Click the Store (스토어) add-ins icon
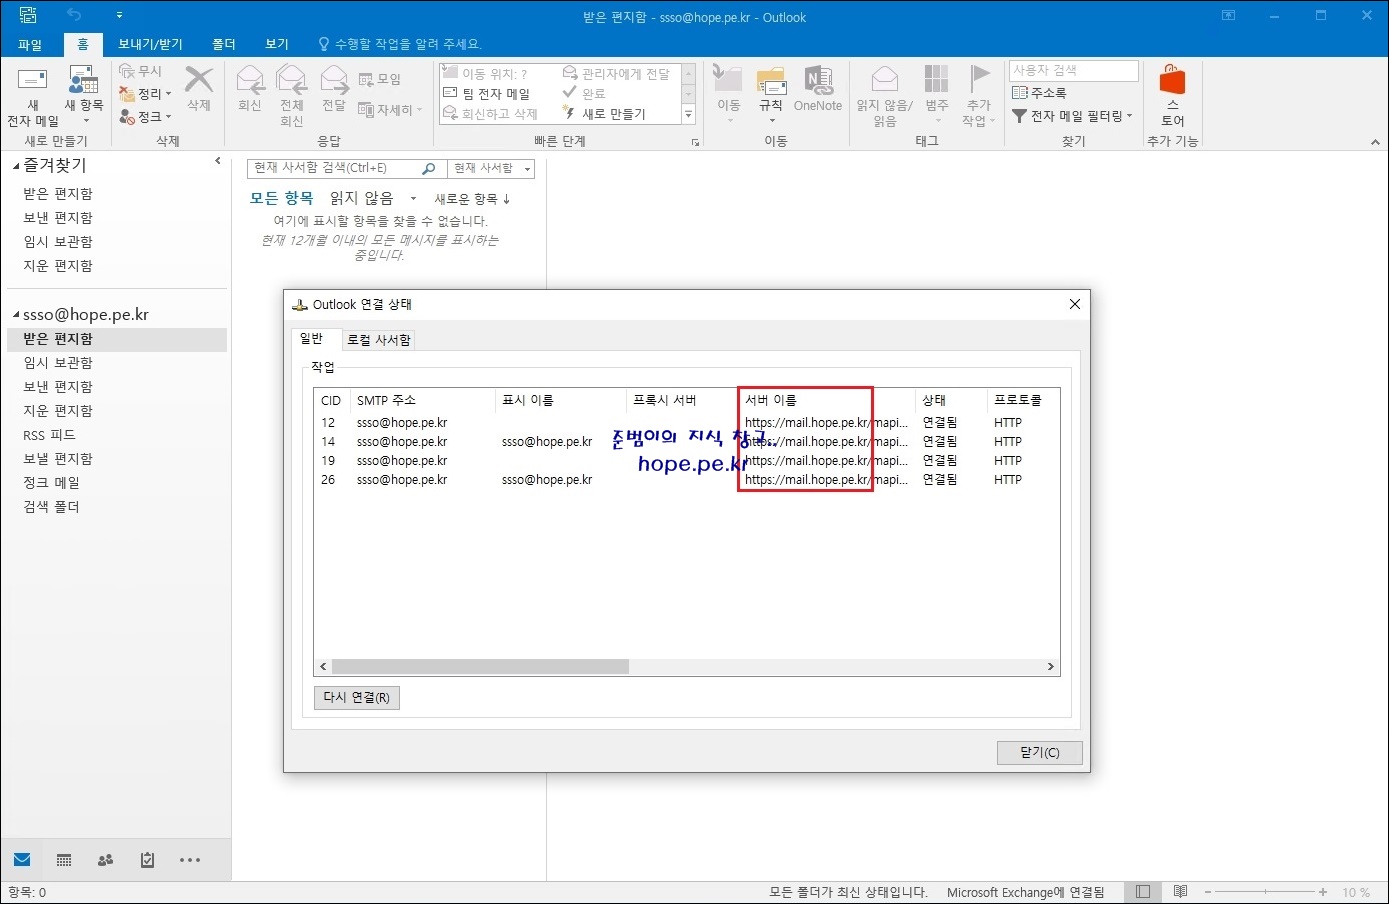This screenshot has width=1389, height=904. tap(1172, 80)
